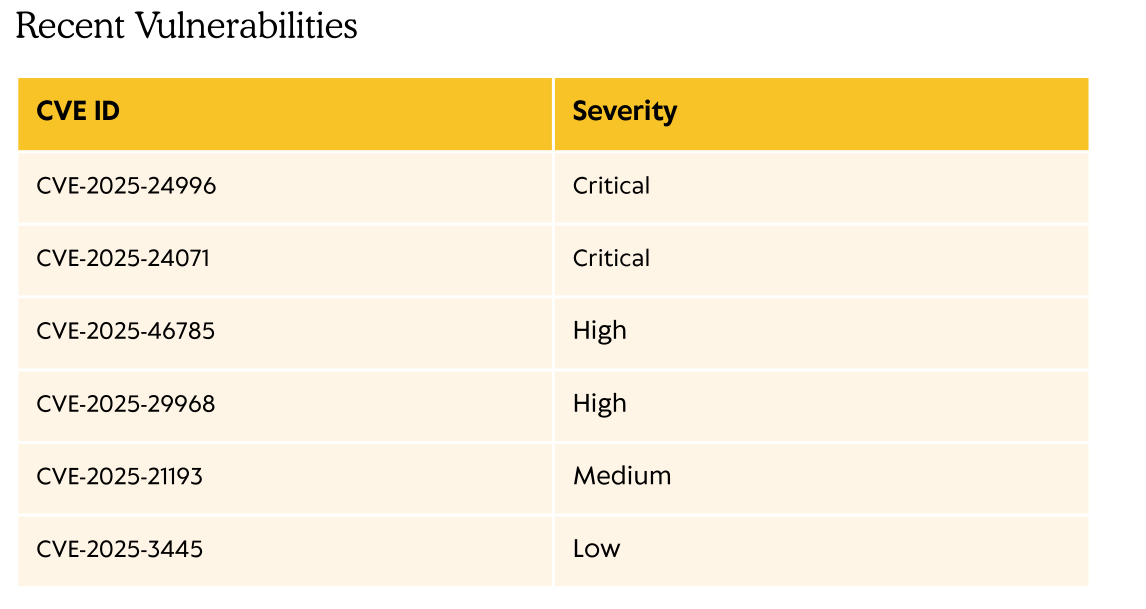This screenshot has height=609, width=1146.
Task: Select the CVE-2025-24071 cell
Action: 123,258
